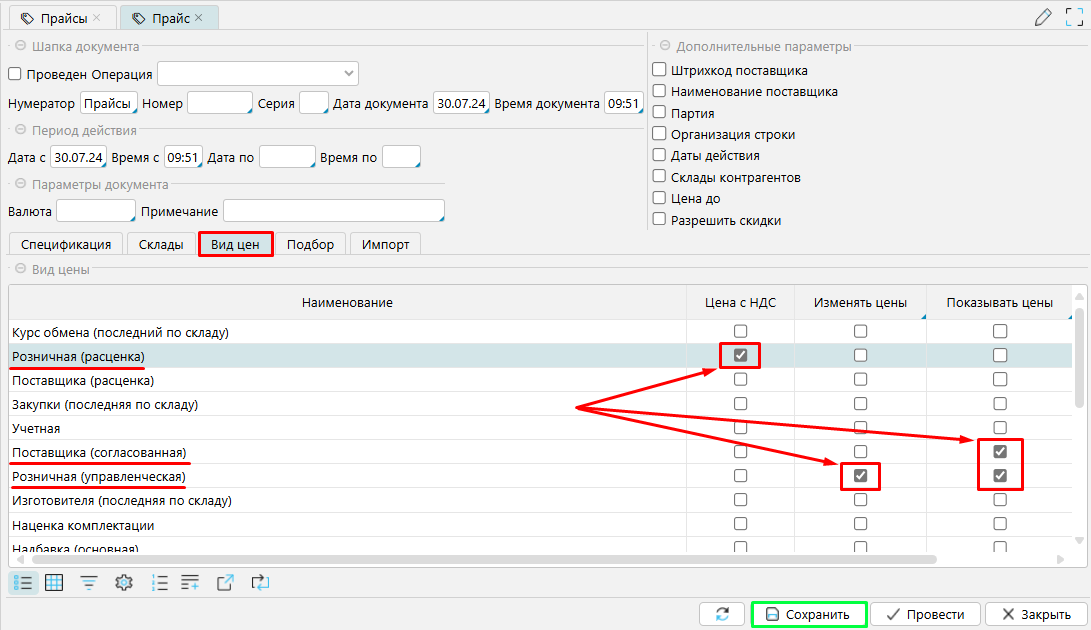Open table settings gear icon
Viewport: 1091px width, 630px height.
[124, 582]
